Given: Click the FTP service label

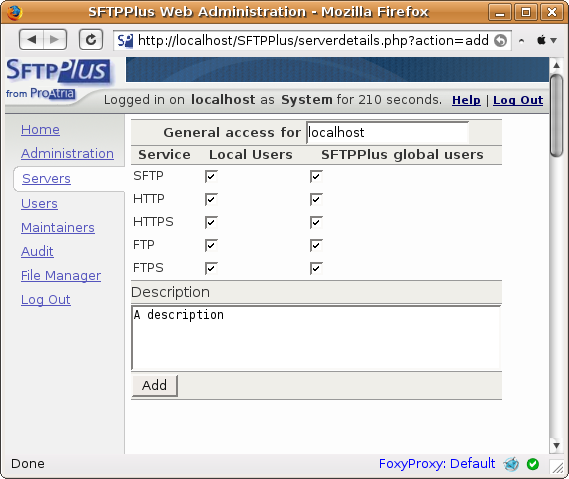Looking at the screenshot, I should coord(144,245).
